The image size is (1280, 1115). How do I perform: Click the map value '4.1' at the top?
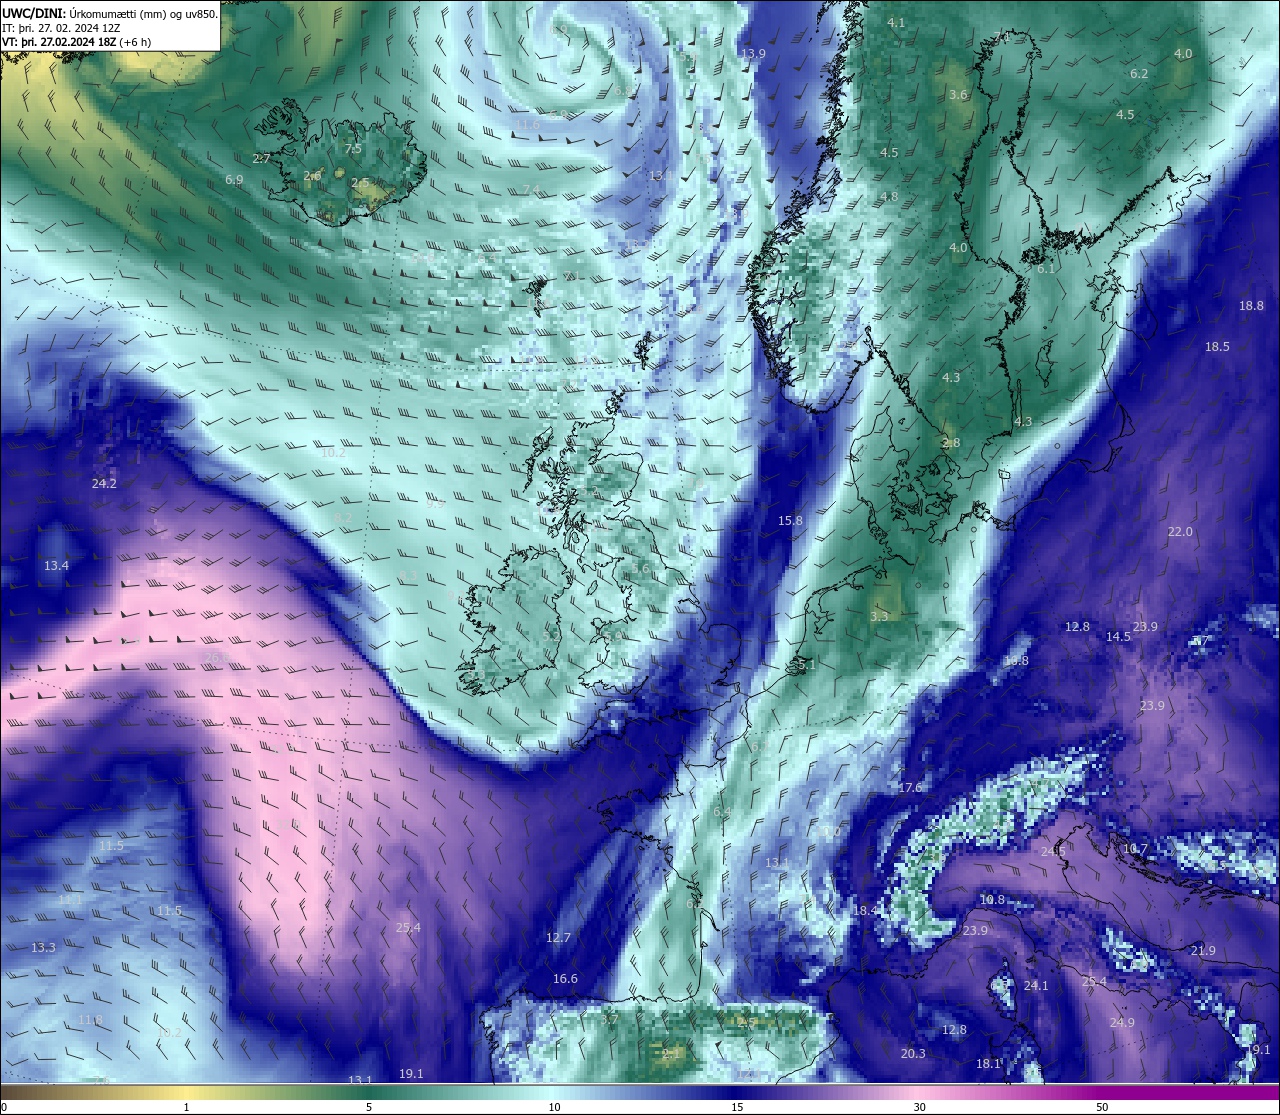pyautogui.click(x=896, y=22)
